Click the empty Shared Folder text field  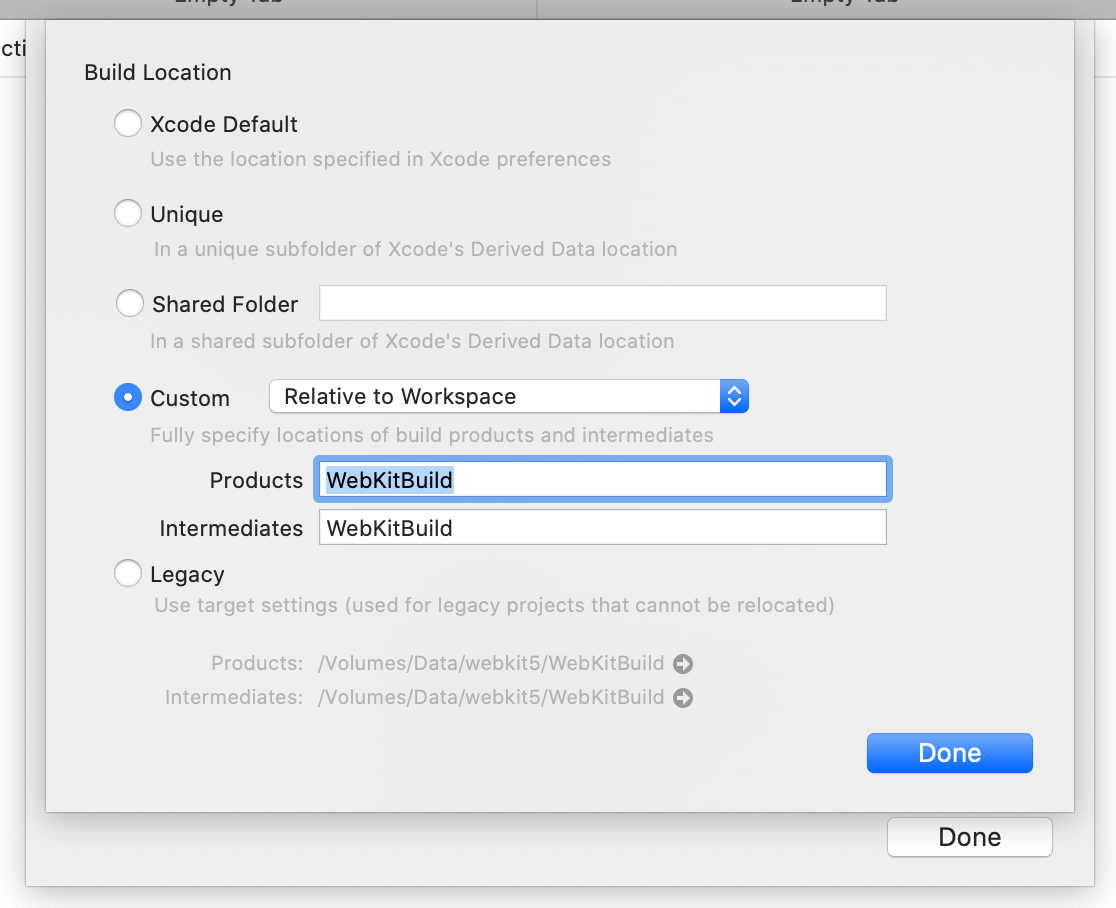(602, 303)
